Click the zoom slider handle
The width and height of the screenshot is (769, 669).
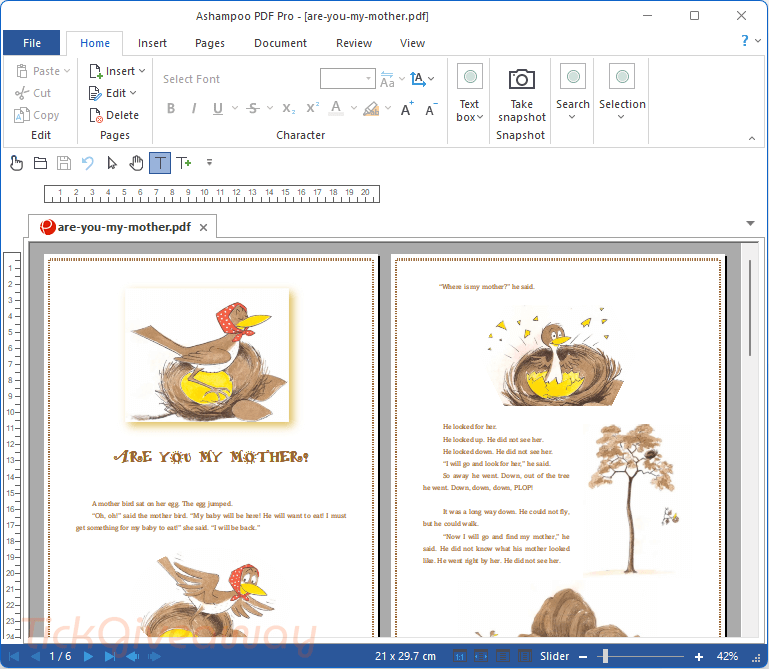point(605,656)
